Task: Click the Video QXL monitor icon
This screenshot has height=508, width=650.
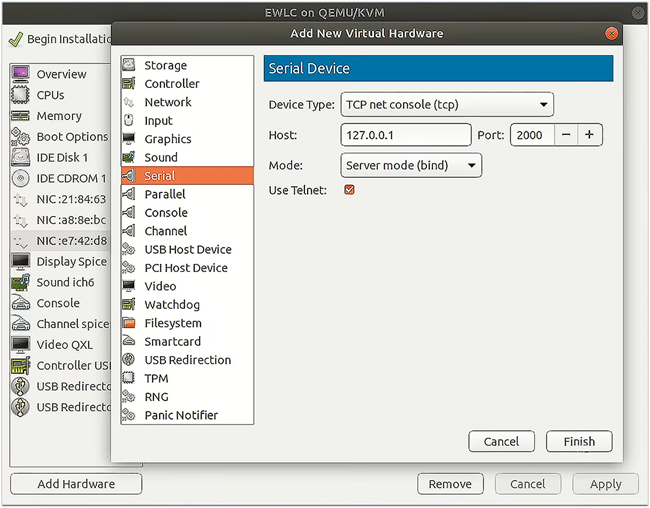Action: coord(21,345)
